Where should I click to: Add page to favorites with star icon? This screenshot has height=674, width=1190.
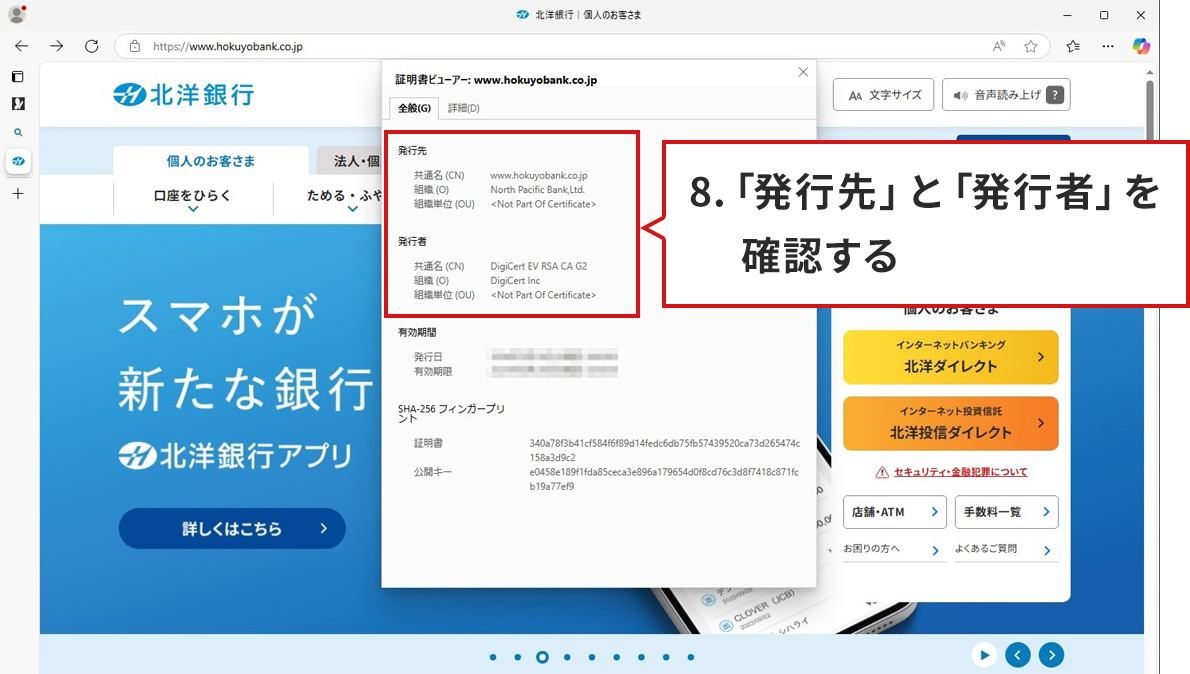point(1031,46)
